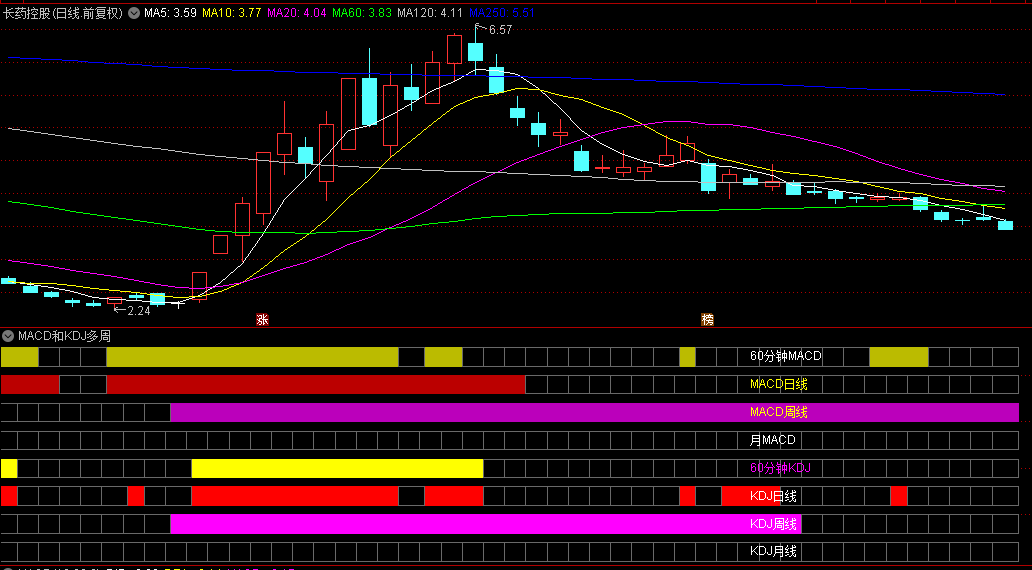The image size is (1032, 570).
Task: Click the highest red candle under 6.57
Action: click(454, 50)
